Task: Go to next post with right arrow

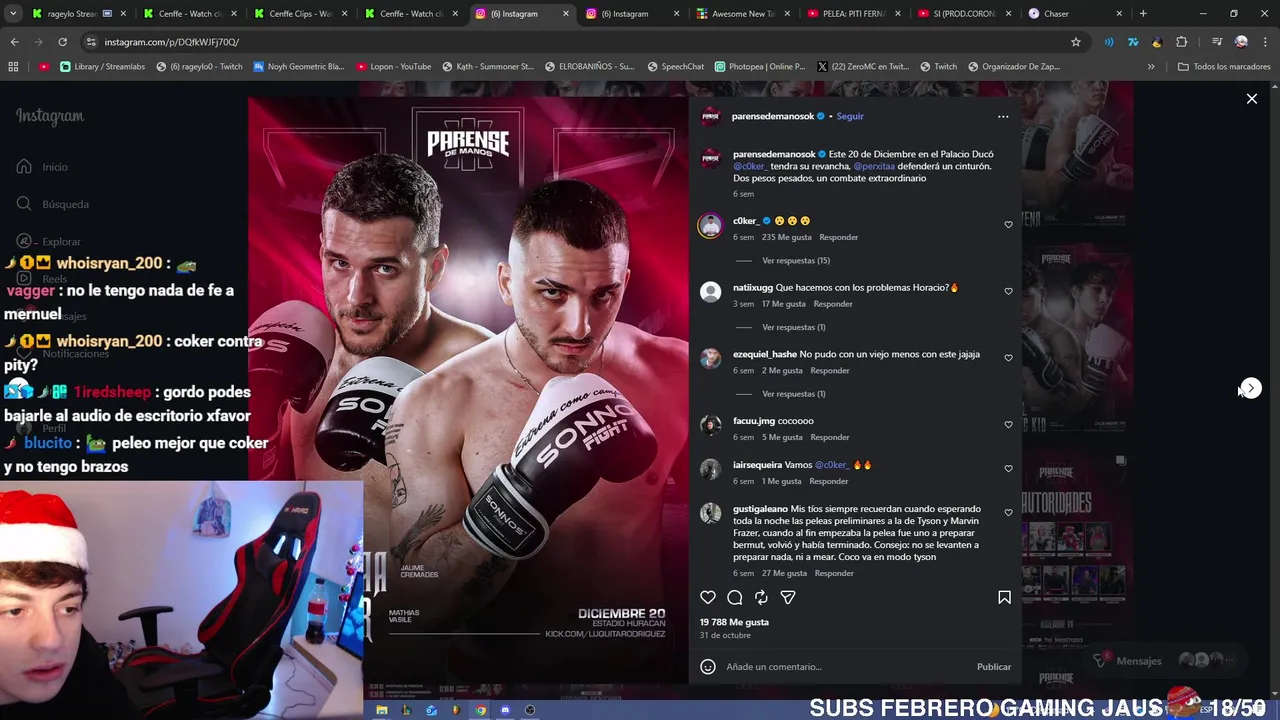Action: tap(1251, 388)
